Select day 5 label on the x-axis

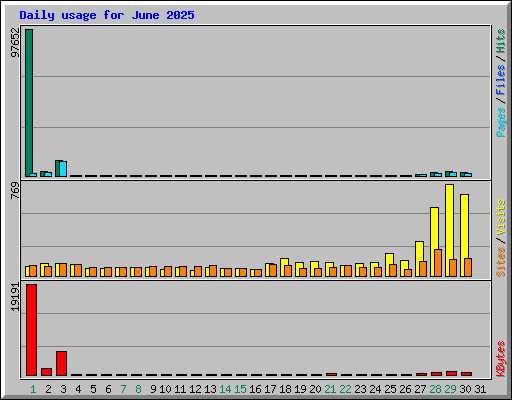tap(93, 389)
